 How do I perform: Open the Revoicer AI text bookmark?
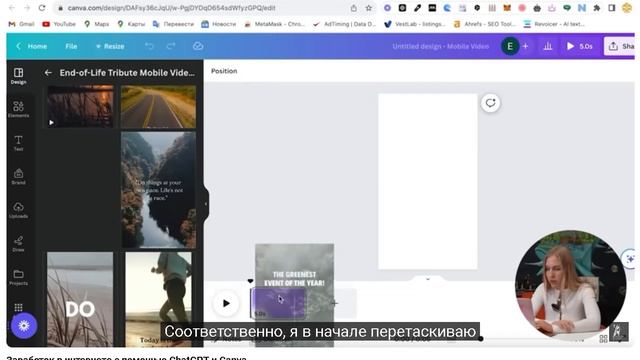(554, 24)
